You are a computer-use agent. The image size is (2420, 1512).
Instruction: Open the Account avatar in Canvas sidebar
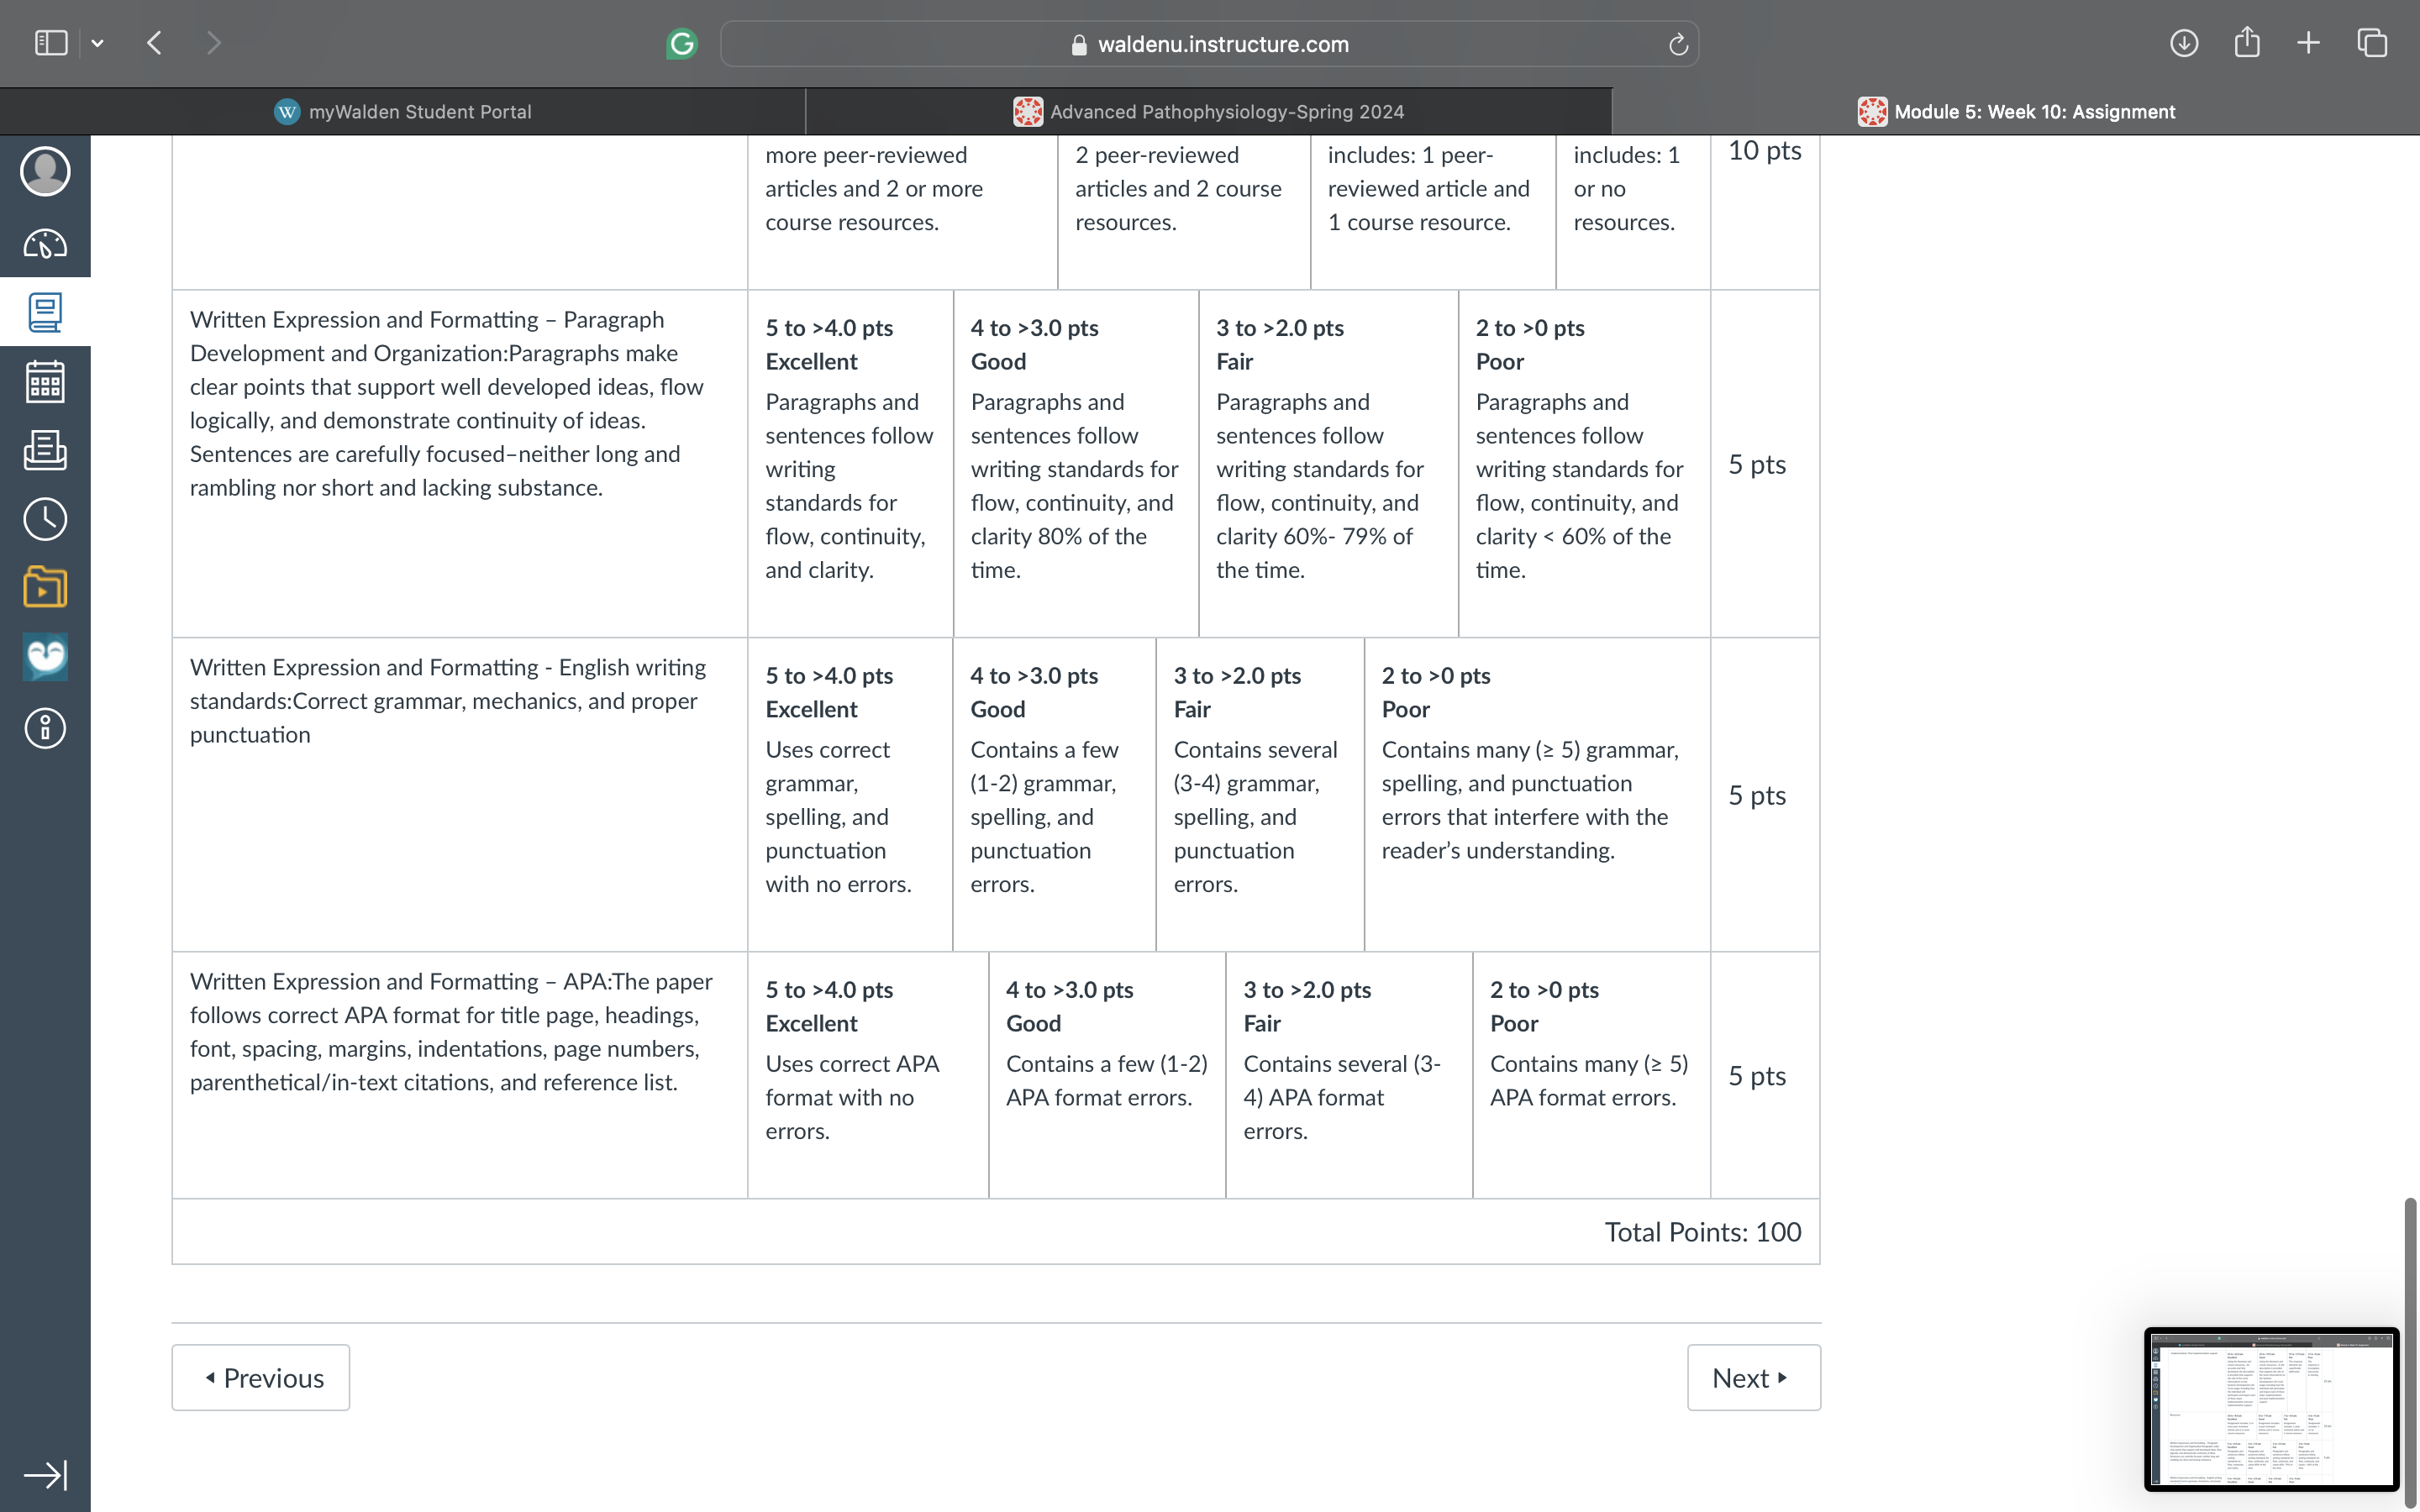[x=45, y=171]
